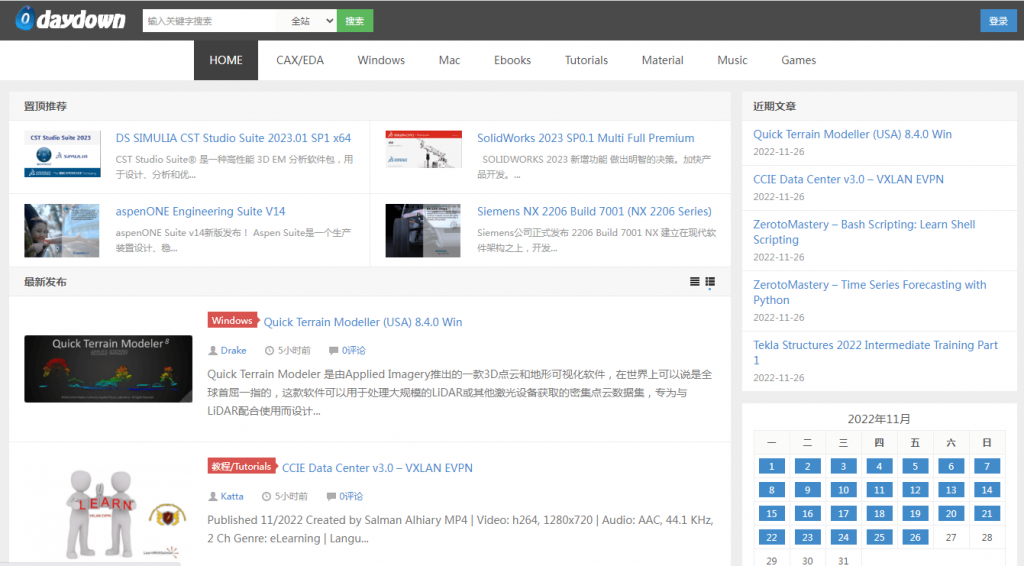
Task: Select calendar day 15
Action: [771, 513]
